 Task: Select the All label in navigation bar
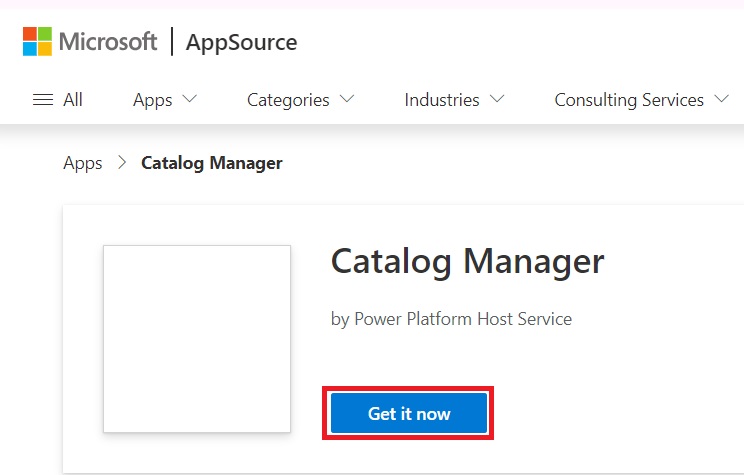(x=73, y=100)
